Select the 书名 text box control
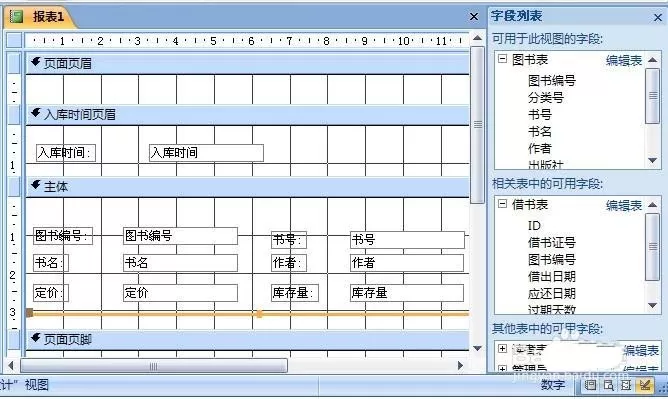Image resolution: width=668 pixels, height=399 pixels. point(180,263)
